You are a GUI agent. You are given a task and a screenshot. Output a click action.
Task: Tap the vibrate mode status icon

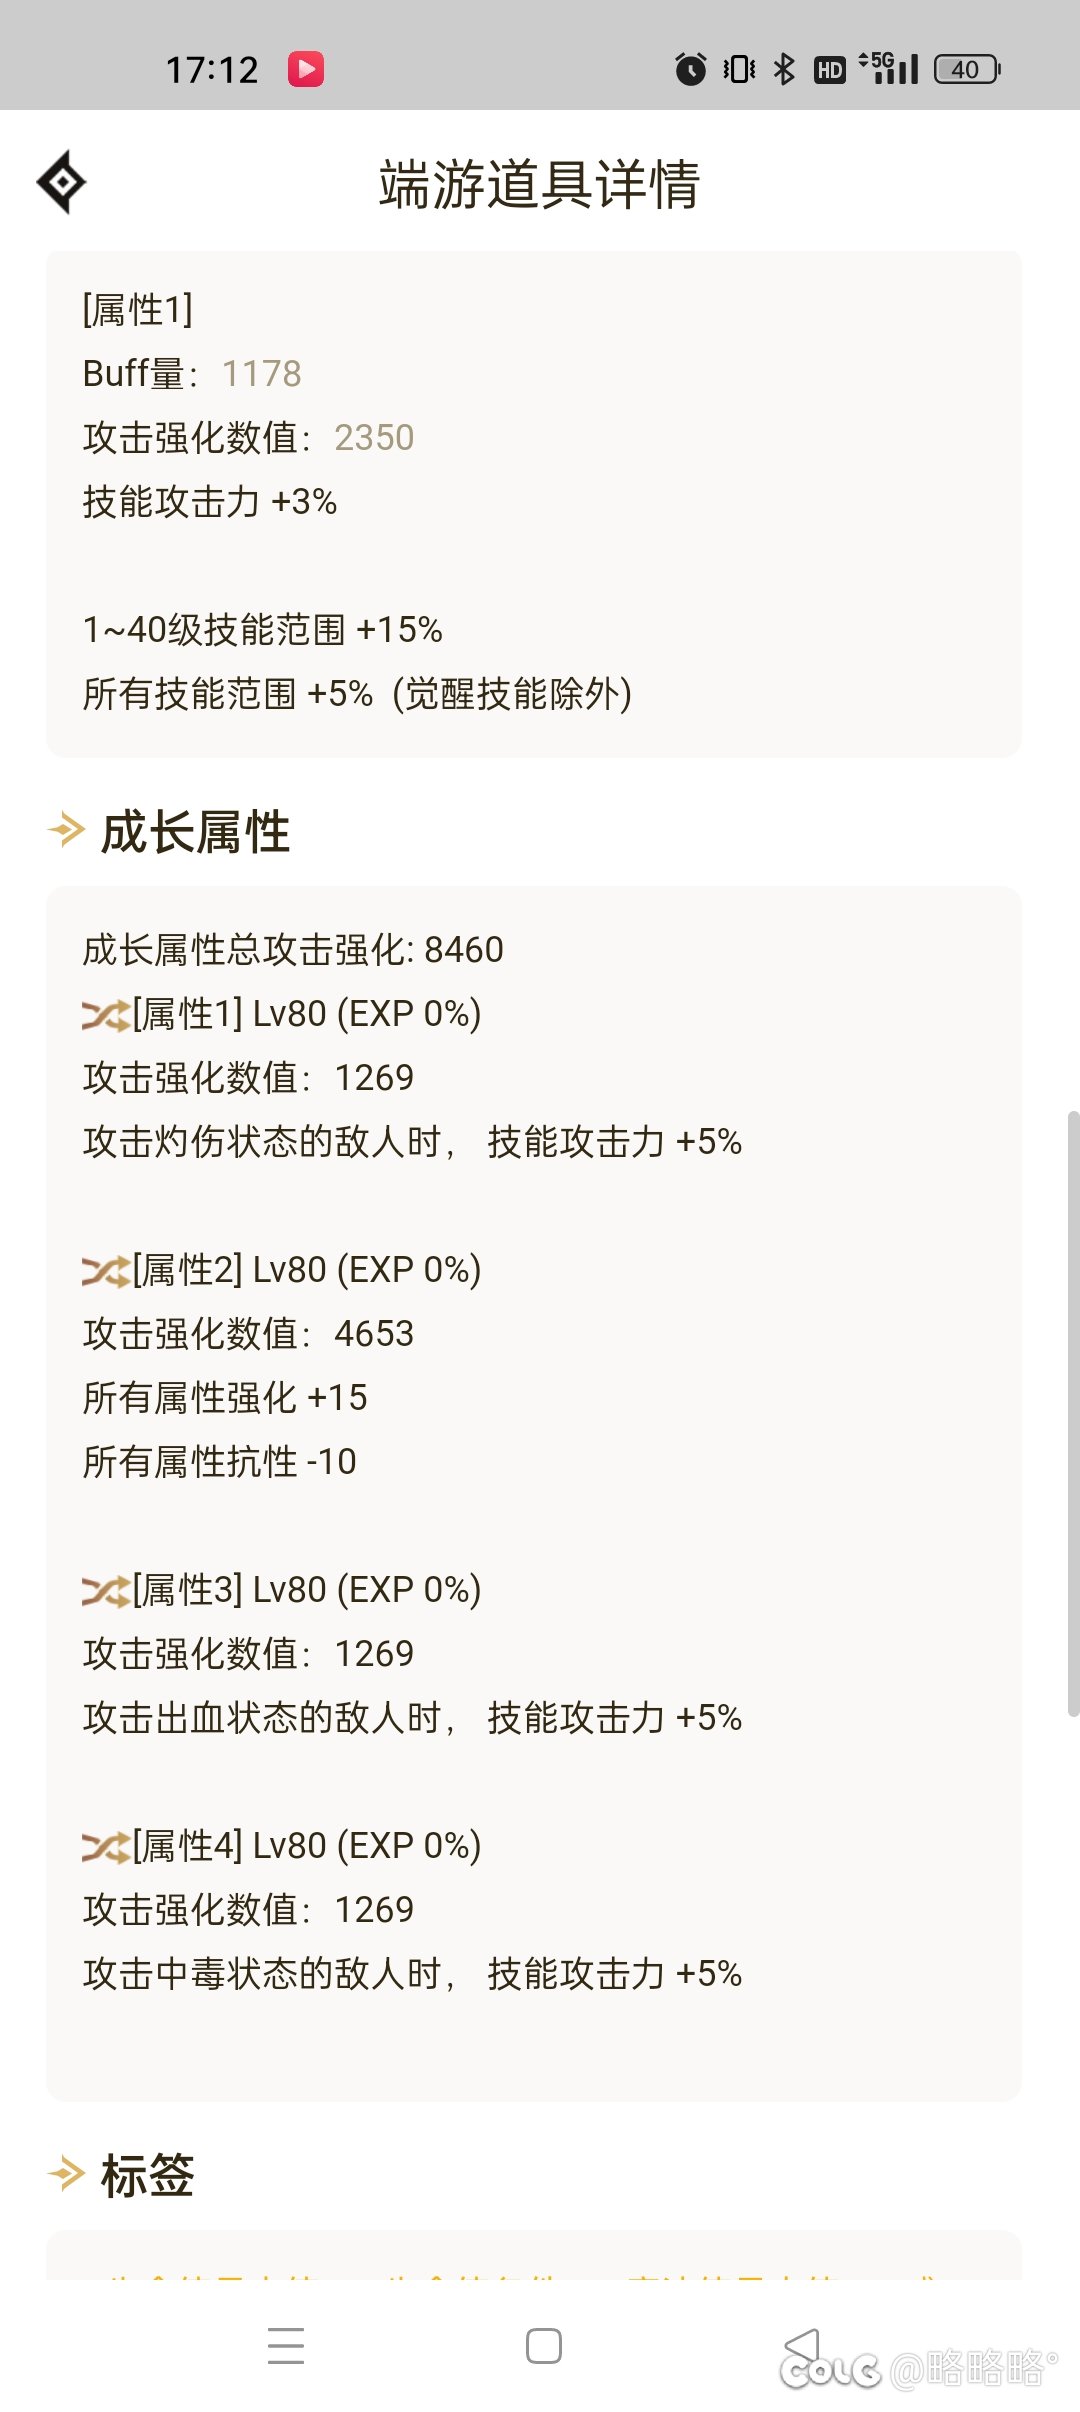(736, 68)
